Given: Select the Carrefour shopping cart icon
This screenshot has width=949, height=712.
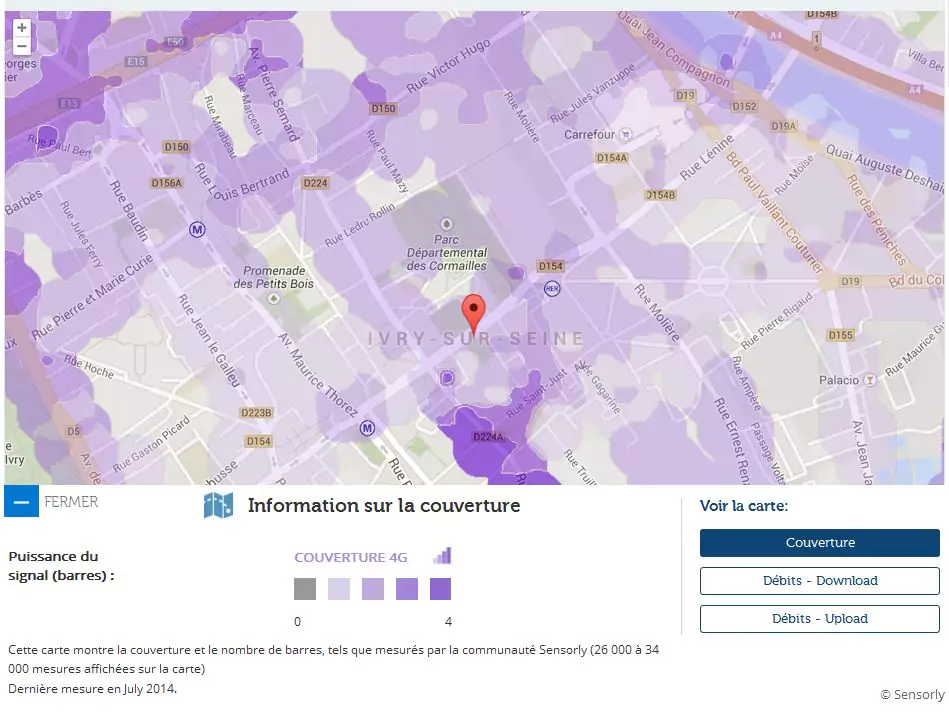Looking at the screenshot, I should (625, 134).
